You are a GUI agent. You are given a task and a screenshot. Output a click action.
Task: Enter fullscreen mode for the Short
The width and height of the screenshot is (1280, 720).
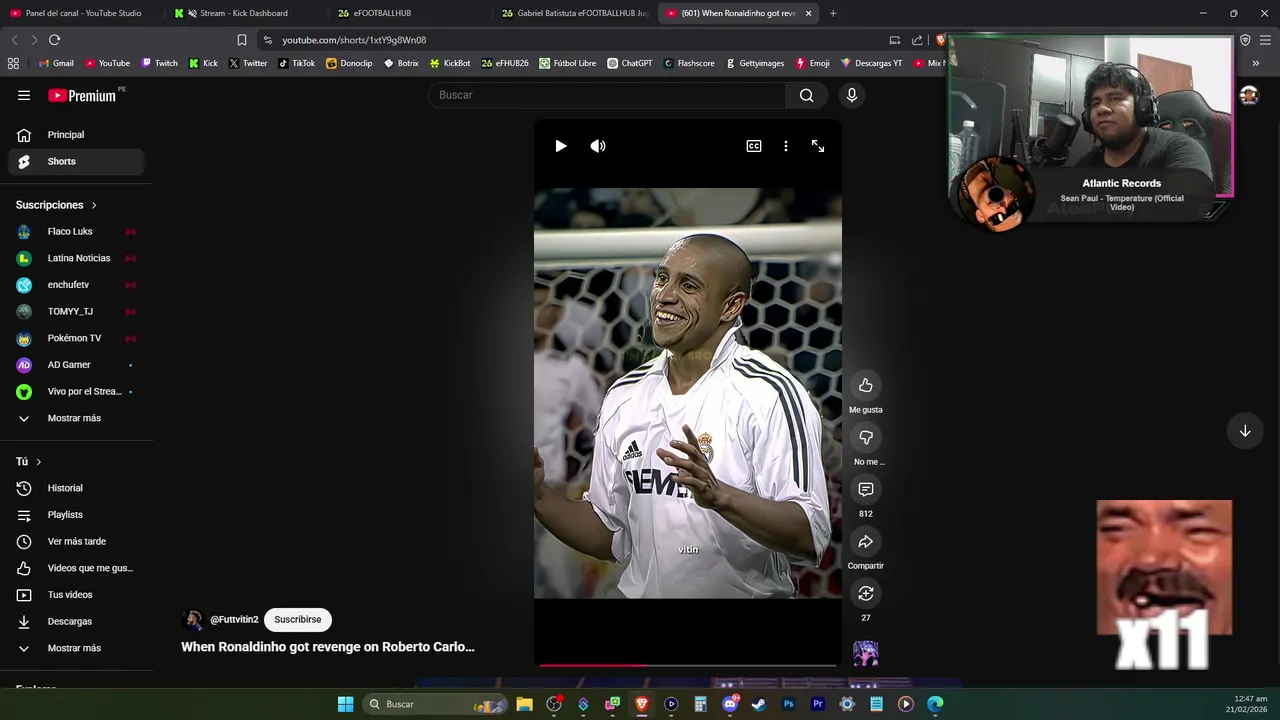click(x=818, y=146)
